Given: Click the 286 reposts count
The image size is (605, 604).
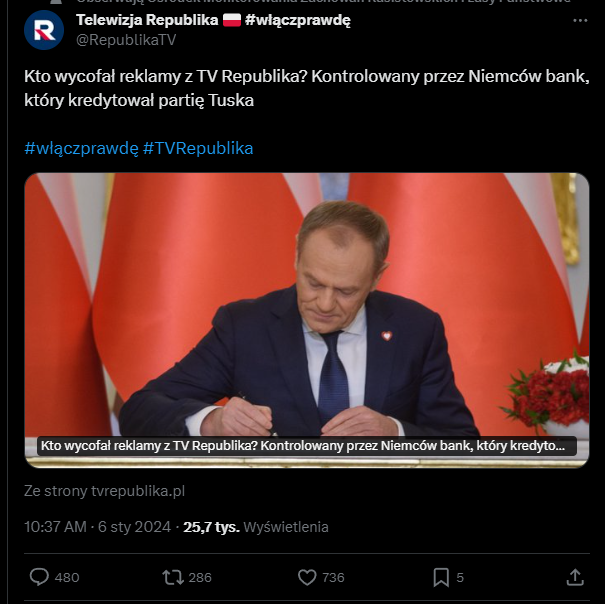Looking at the screenshot, I should pos(200,577).
